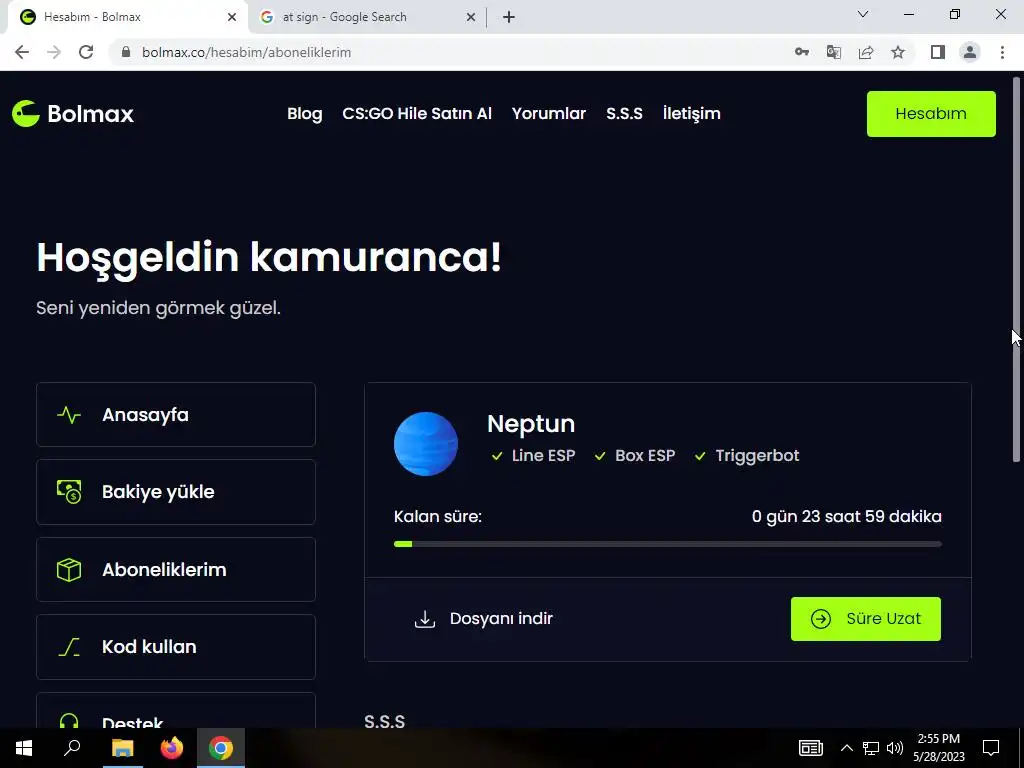Click the download icon beside Dosyanı indir
The image size is (1024, 768).
[x=425, y=619]
